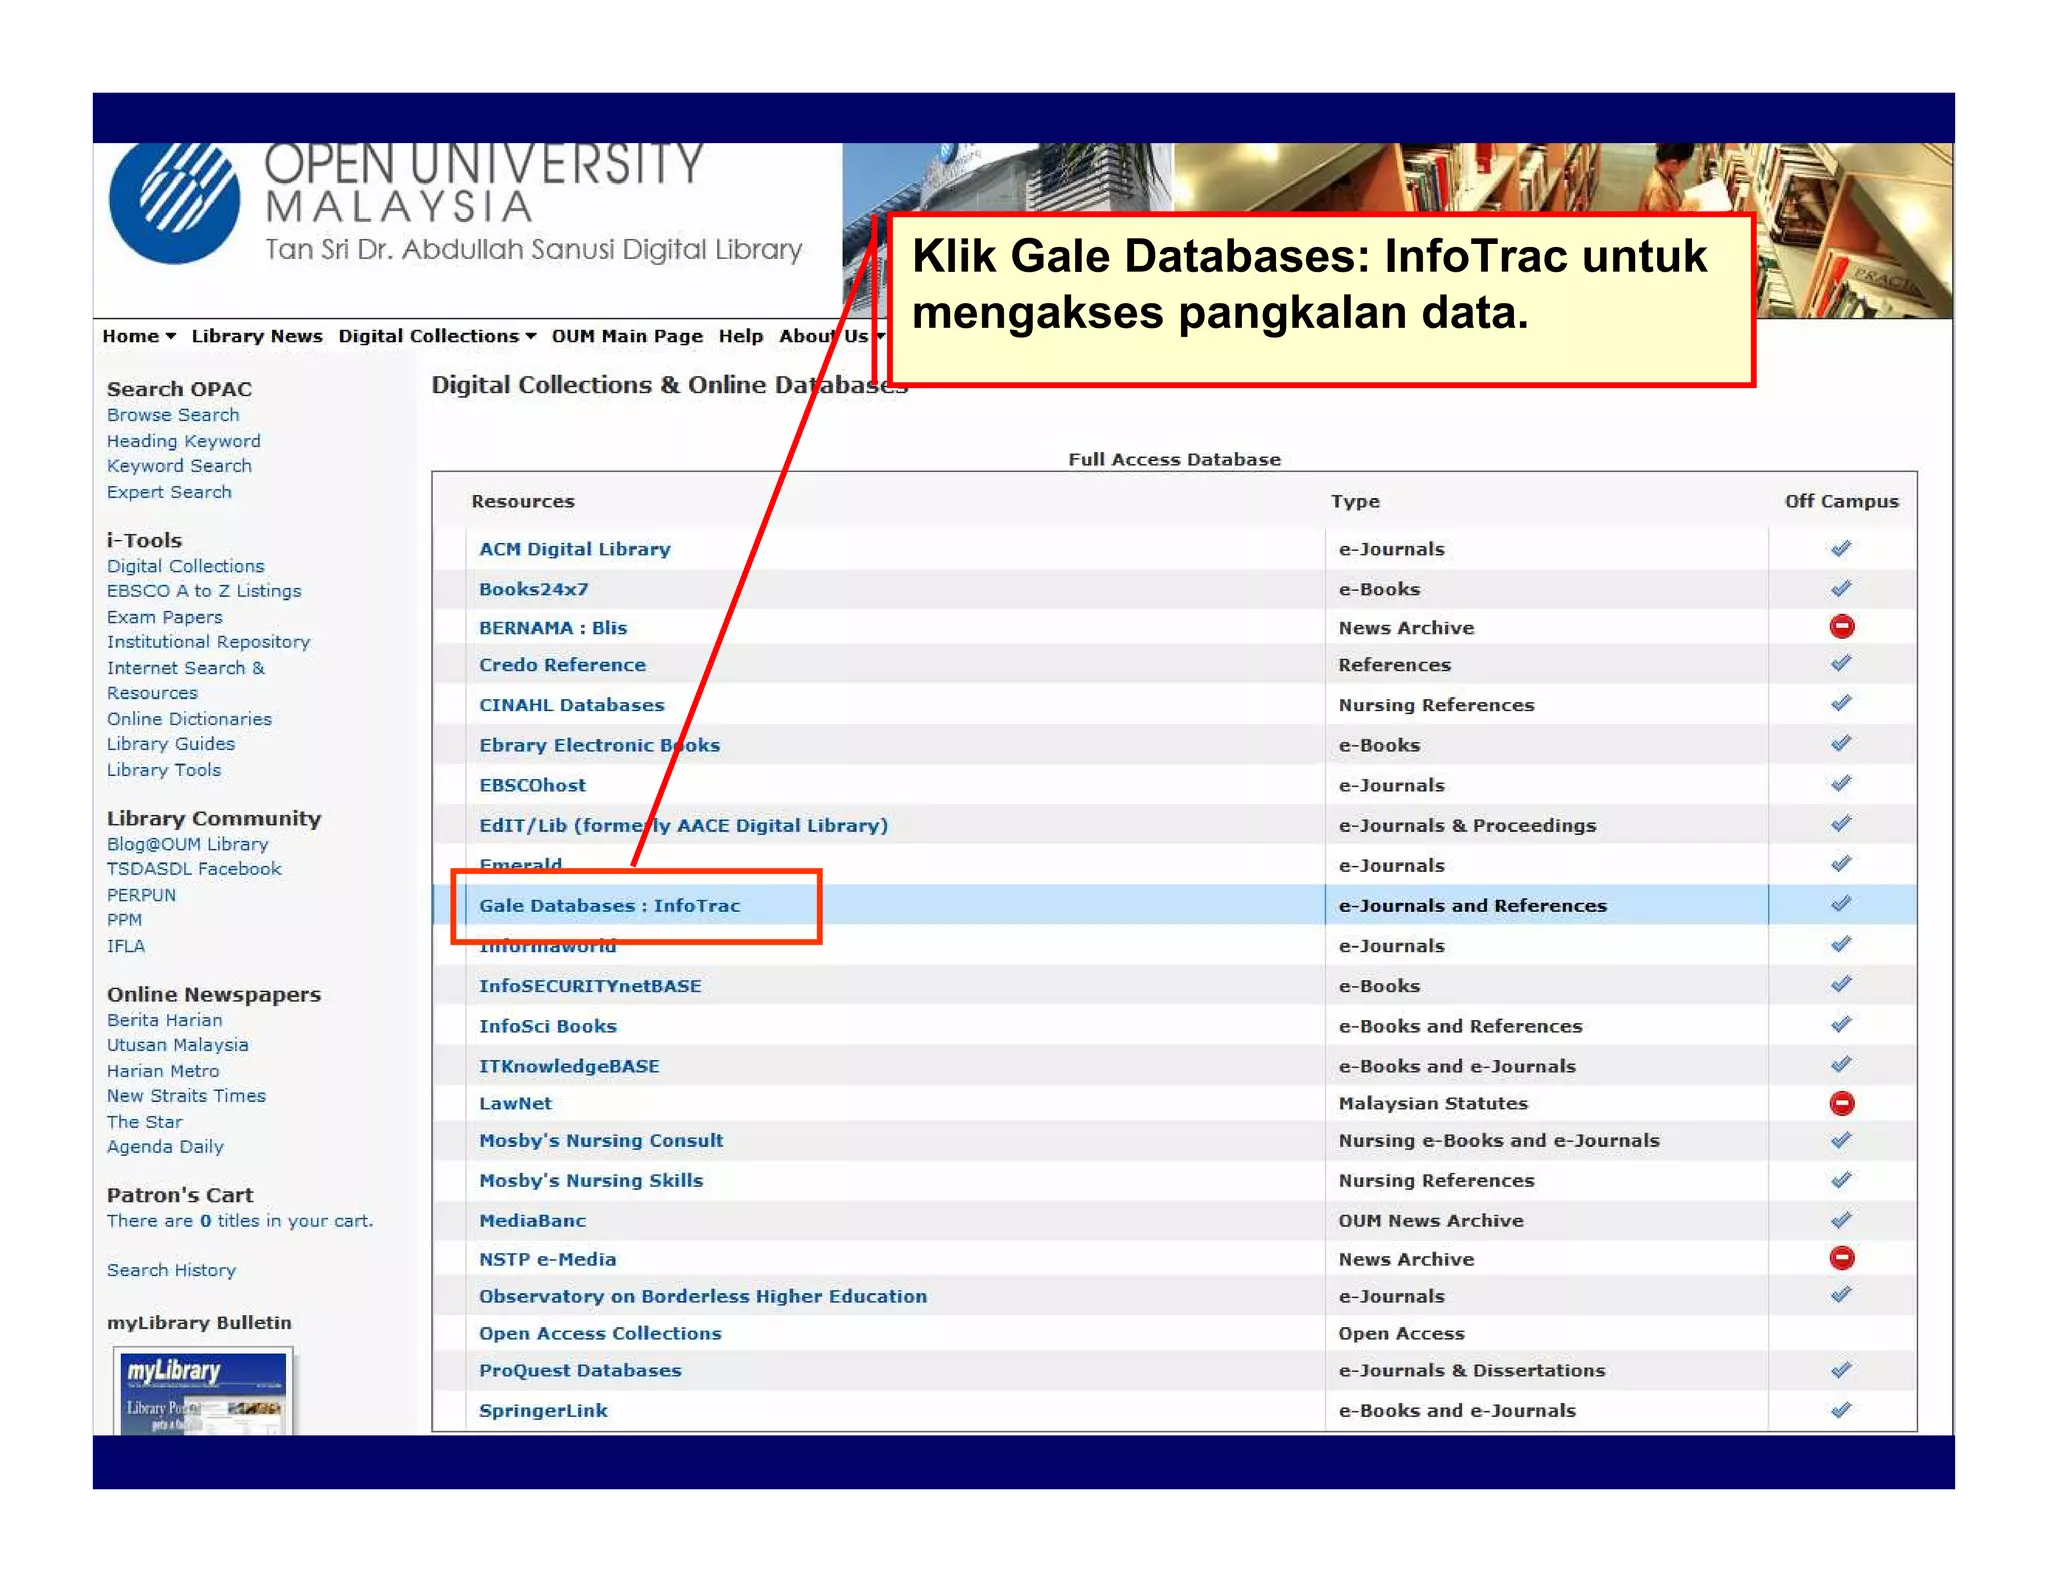
Task: Open Ebrary Electronic Books link
Action: 599,745
